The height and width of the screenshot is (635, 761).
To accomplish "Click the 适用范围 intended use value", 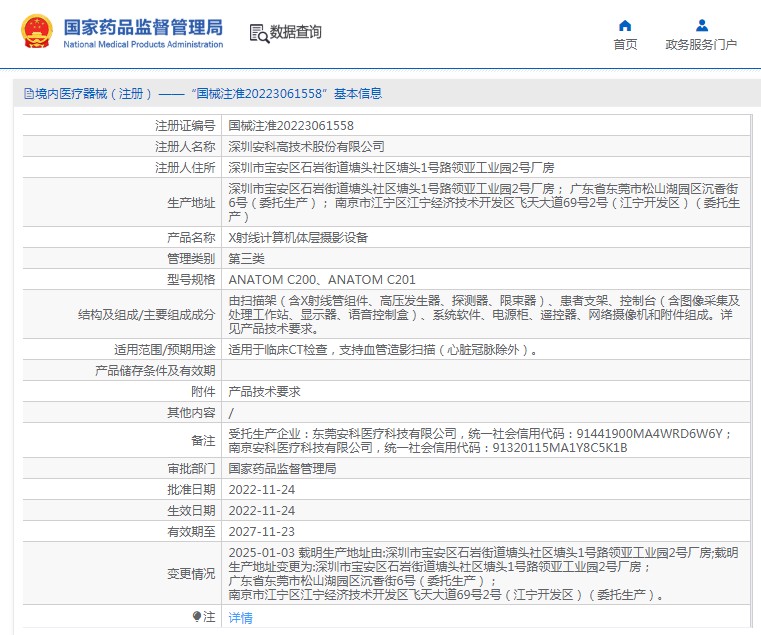I will [x=383, y=350].
